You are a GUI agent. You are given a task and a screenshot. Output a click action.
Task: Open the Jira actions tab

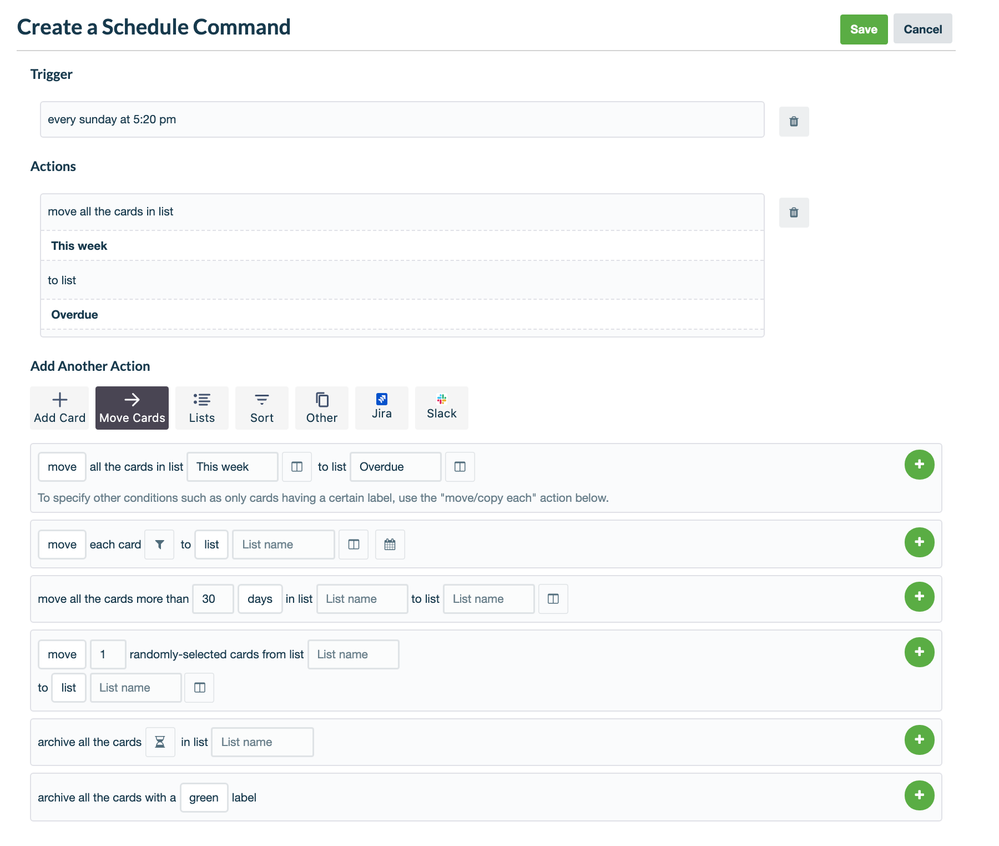pyautogui.click(x=382, y=408)
